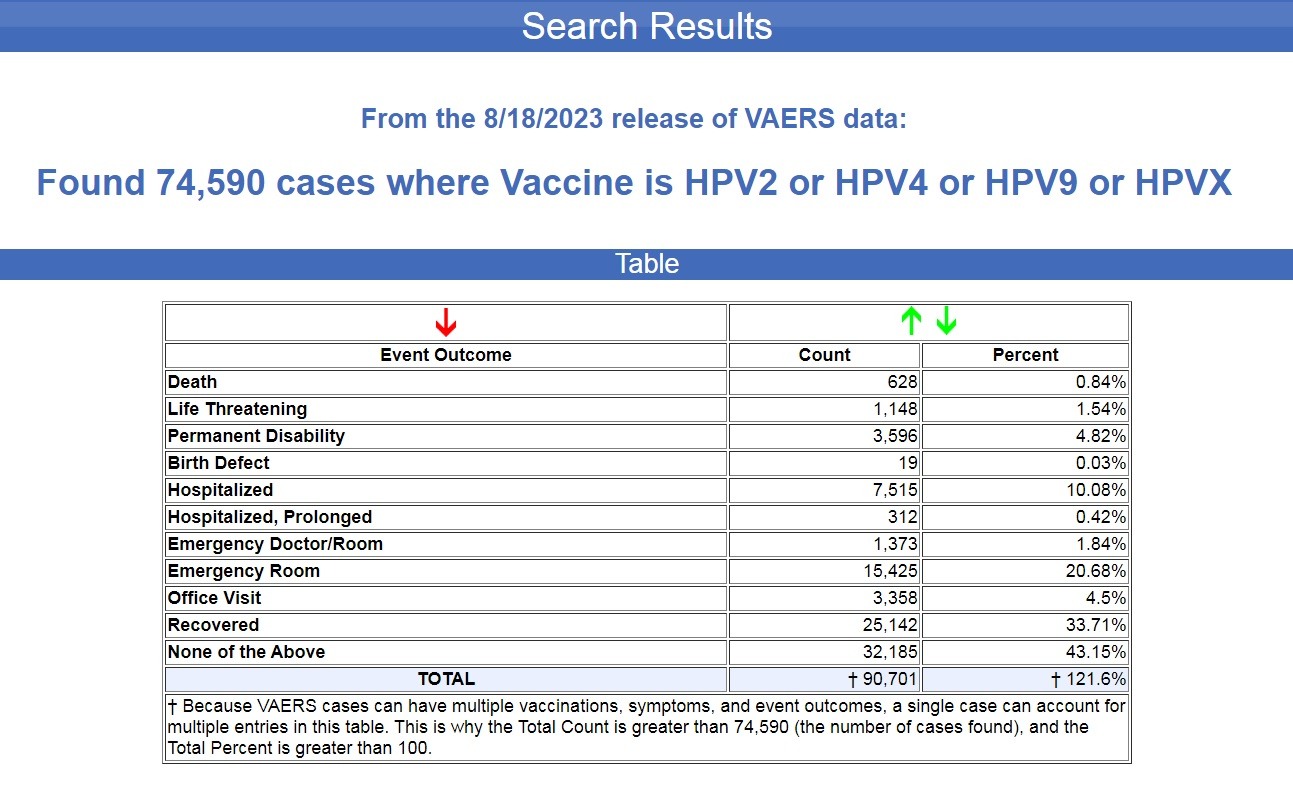Click the Recovered count 25,142
The width and height of the screenshot is (1293, 796).
[x=889, y=625]
